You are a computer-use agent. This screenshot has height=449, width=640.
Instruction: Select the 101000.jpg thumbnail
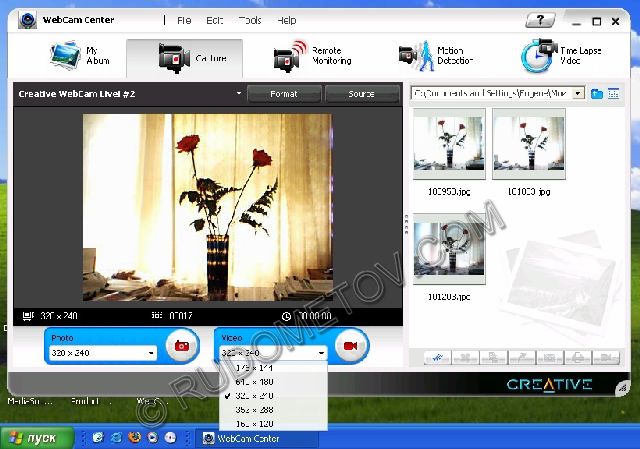[x=529, y=144]
